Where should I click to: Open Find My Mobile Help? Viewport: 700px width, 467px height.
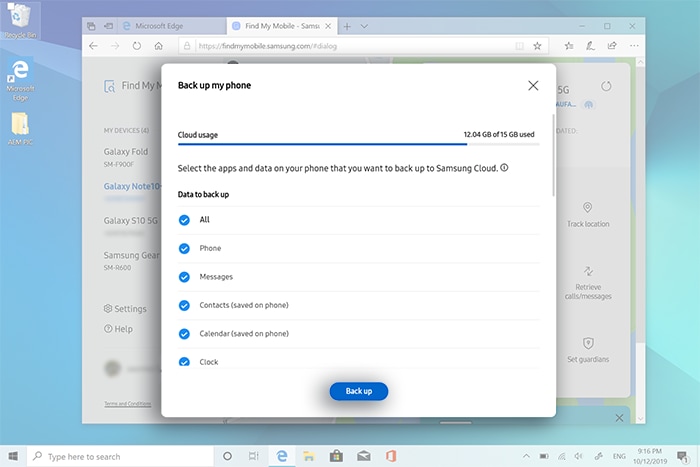point(118,329)
